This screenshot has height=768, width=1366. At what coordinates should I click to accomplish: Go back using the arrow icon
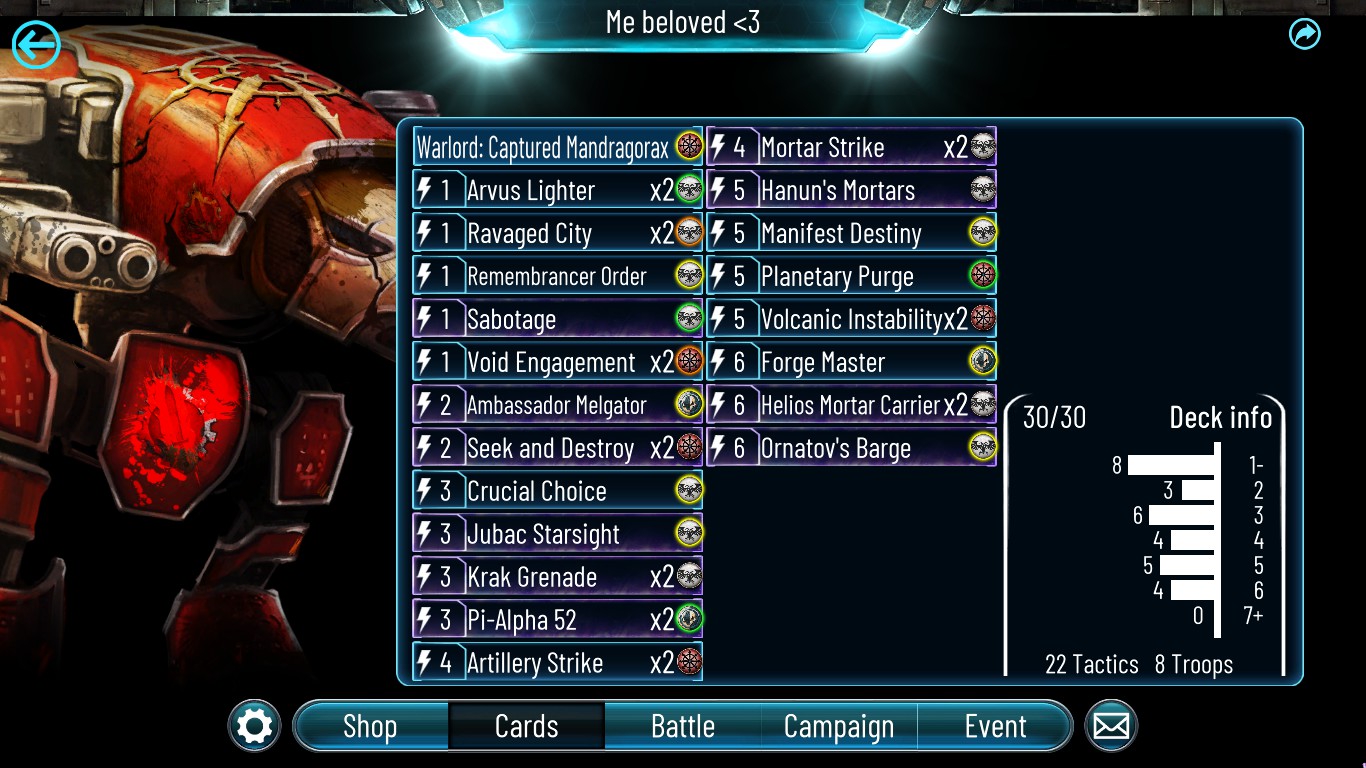coord(36,44)
